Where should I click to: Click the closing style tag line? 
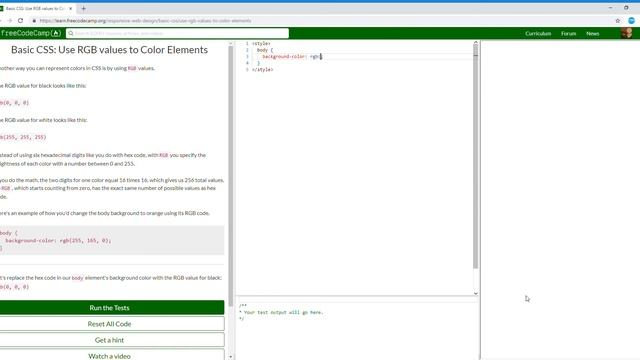262,70
